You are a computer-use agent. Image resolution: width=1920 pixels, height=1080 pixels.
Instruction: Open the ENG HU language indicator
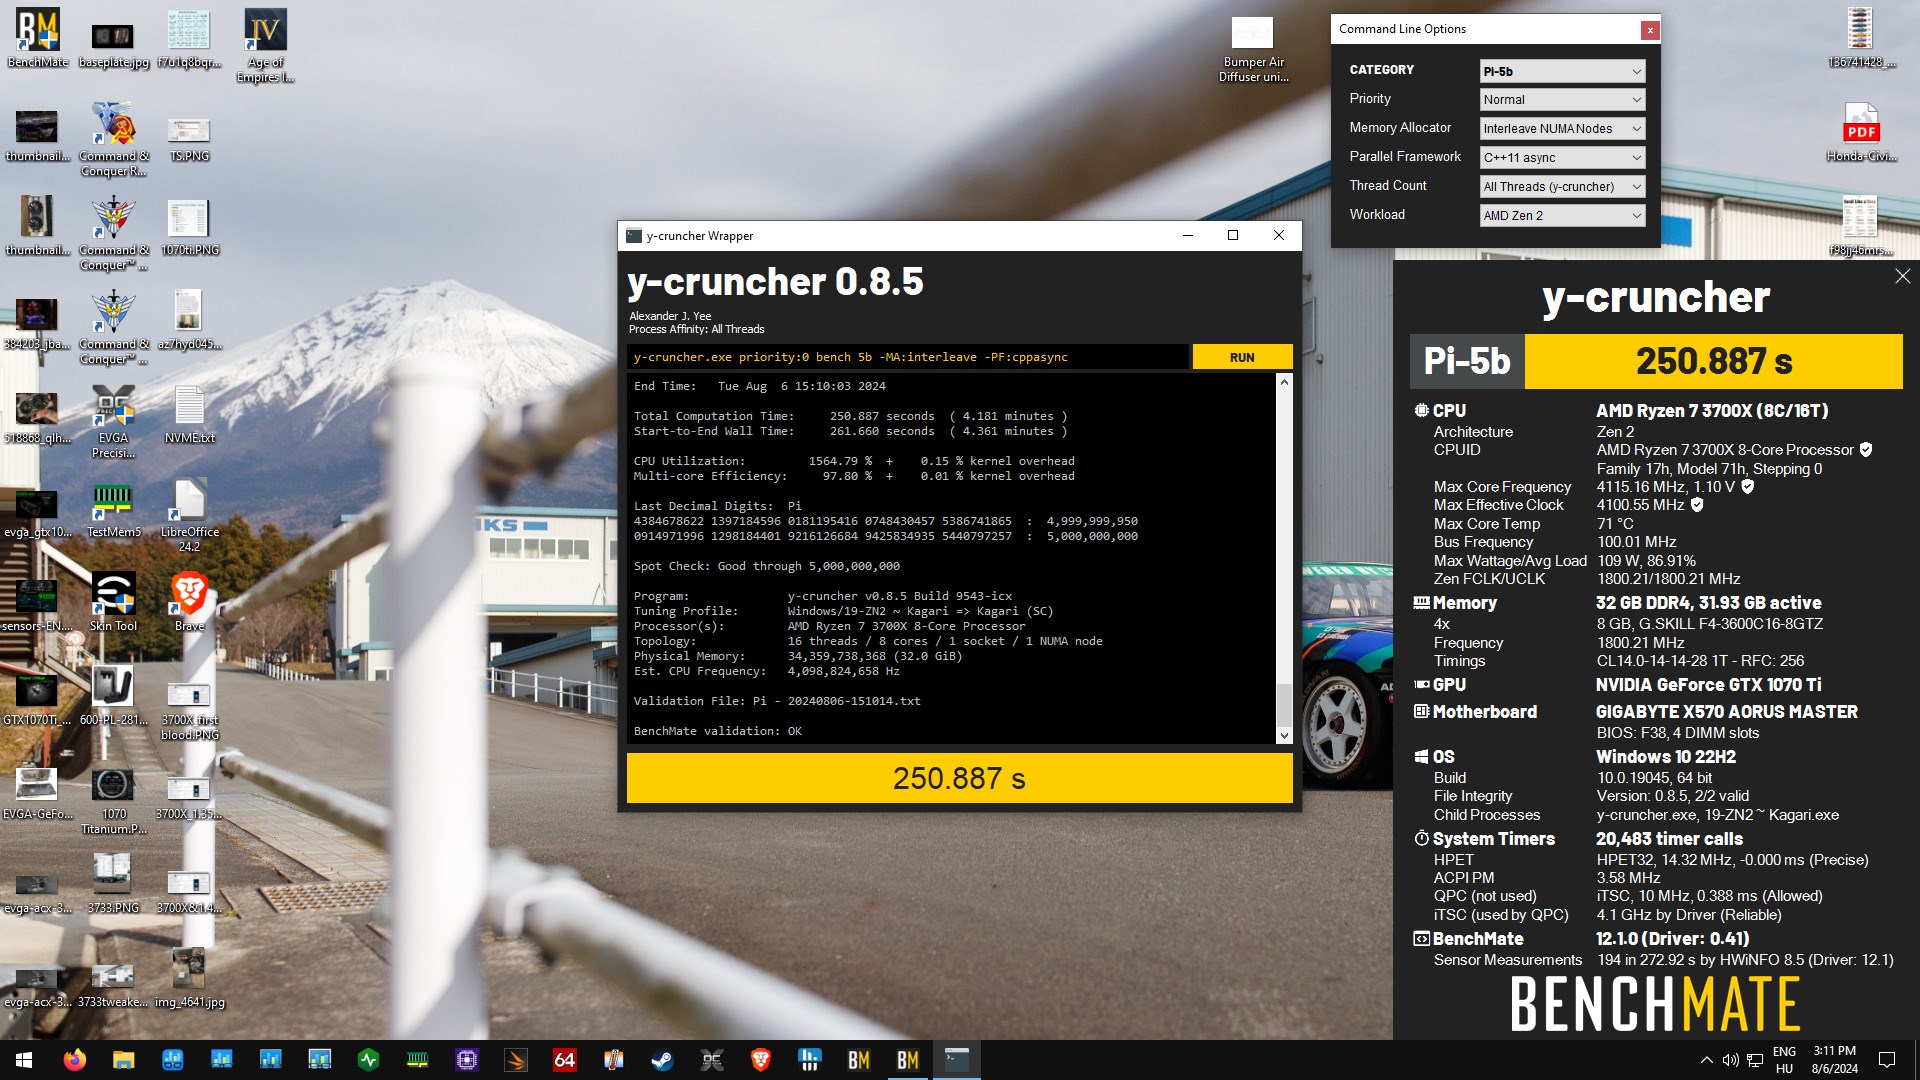click(x=1784, y=1060)
